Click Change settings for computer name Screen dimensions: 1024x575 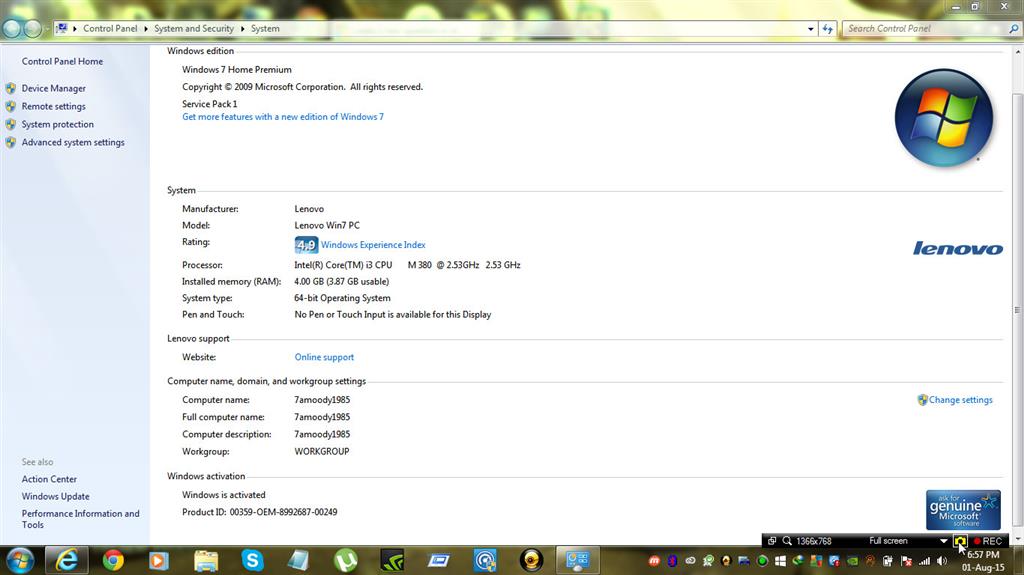[961, 400]
